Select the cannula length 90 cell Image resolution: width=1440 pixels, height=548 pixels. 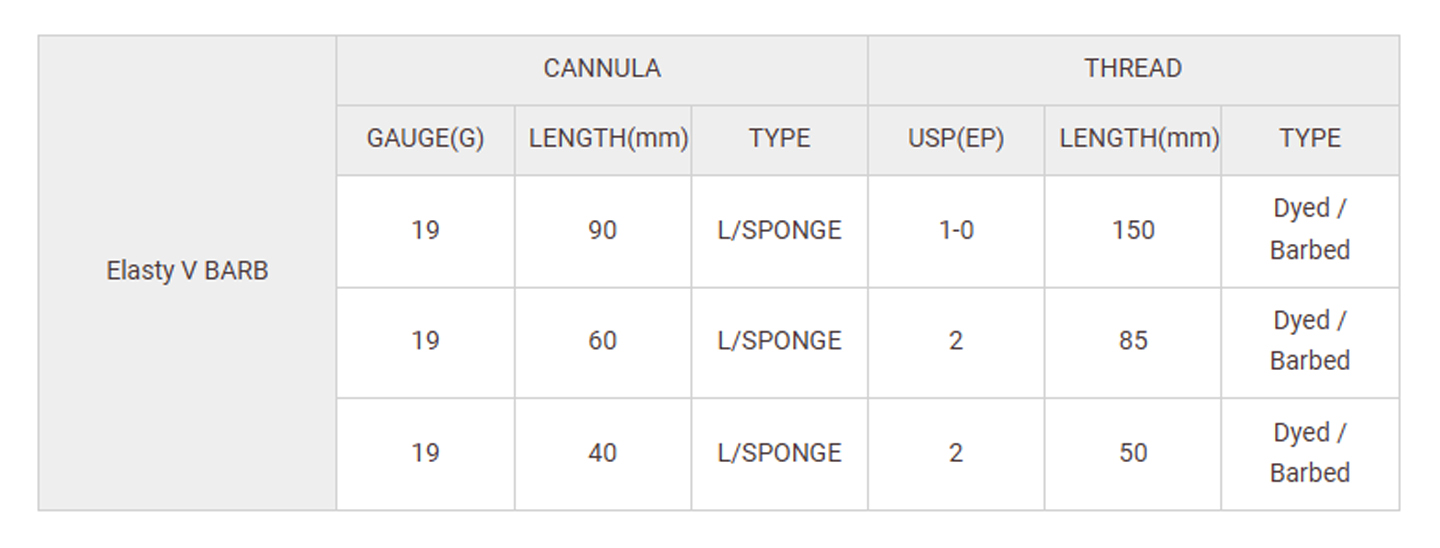(x=602, y=230)
